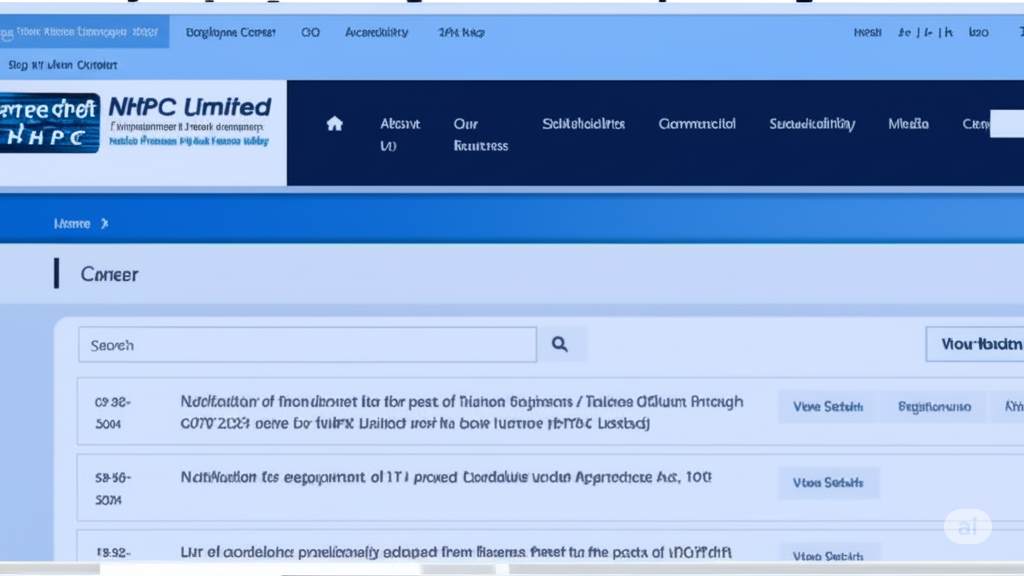Click the fourth top bar link before language

pos(461,32)
